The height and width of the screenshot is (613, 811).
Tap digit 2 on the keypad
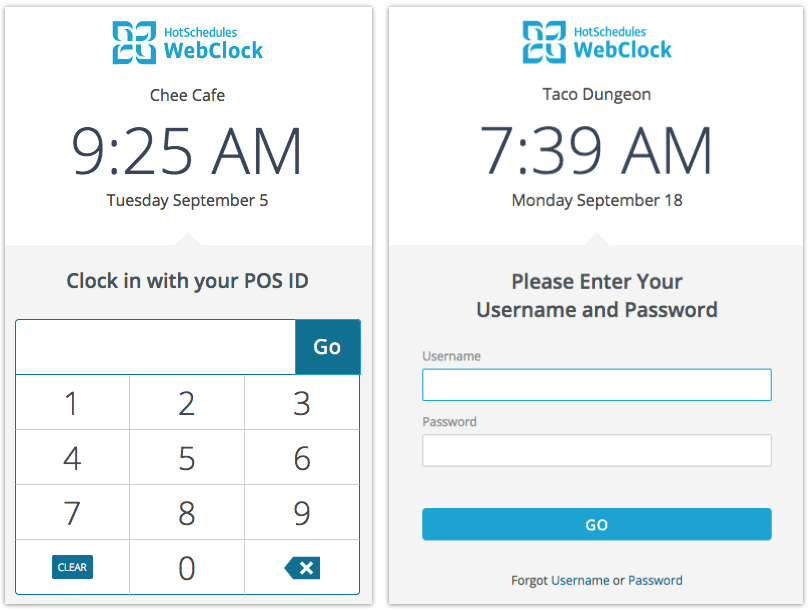coord(187,403)
